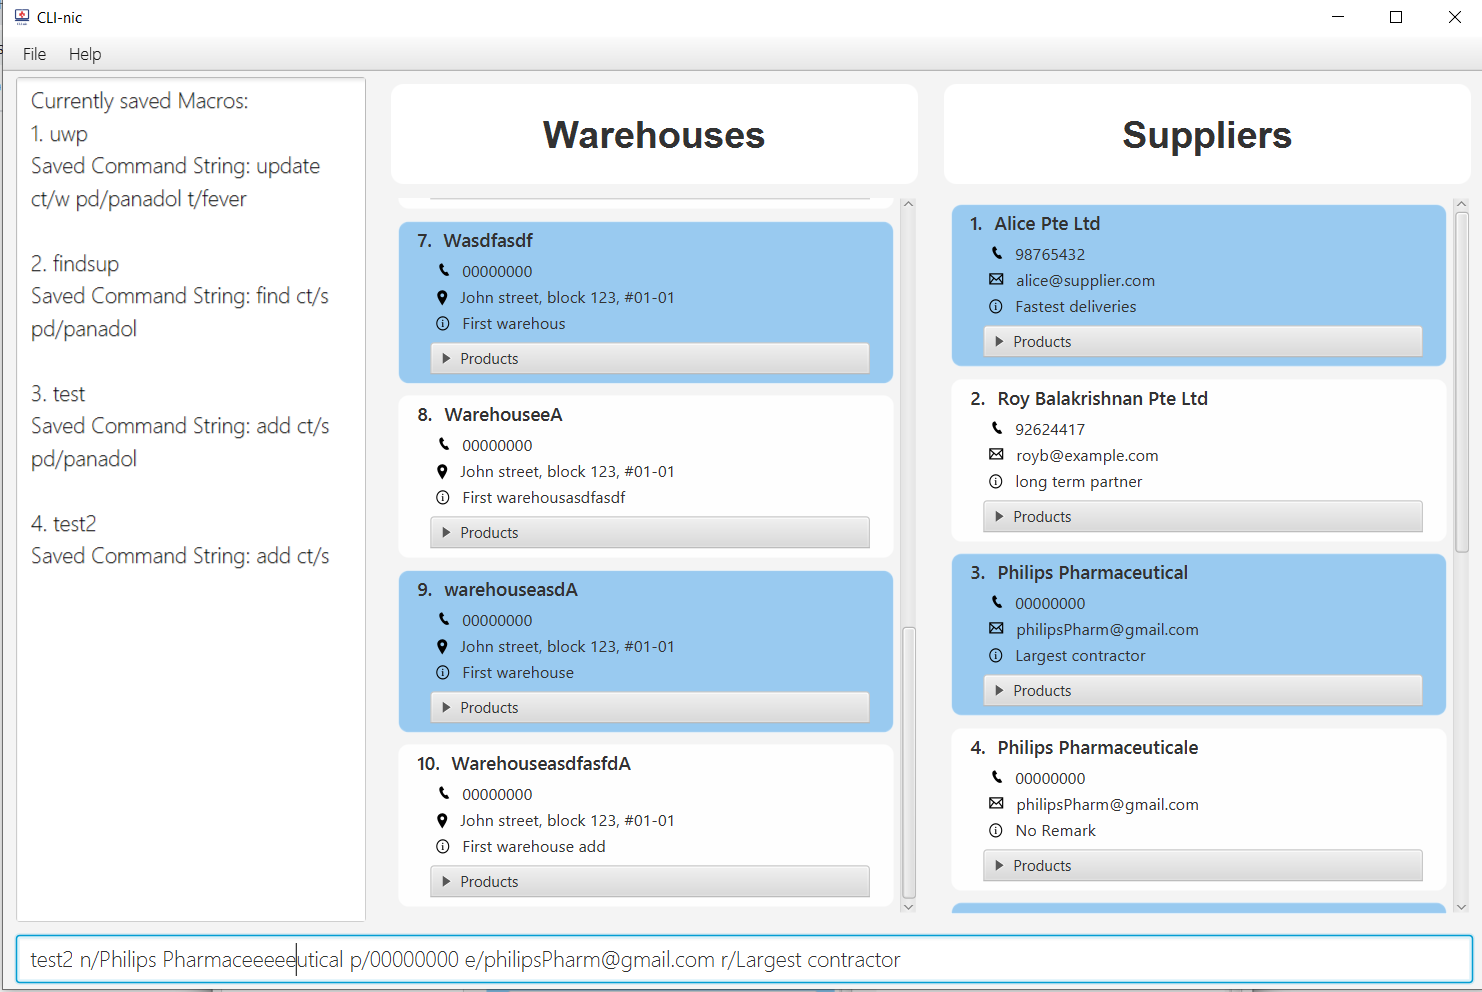Maximize the CLI-nic window

tap(1396, 17)
